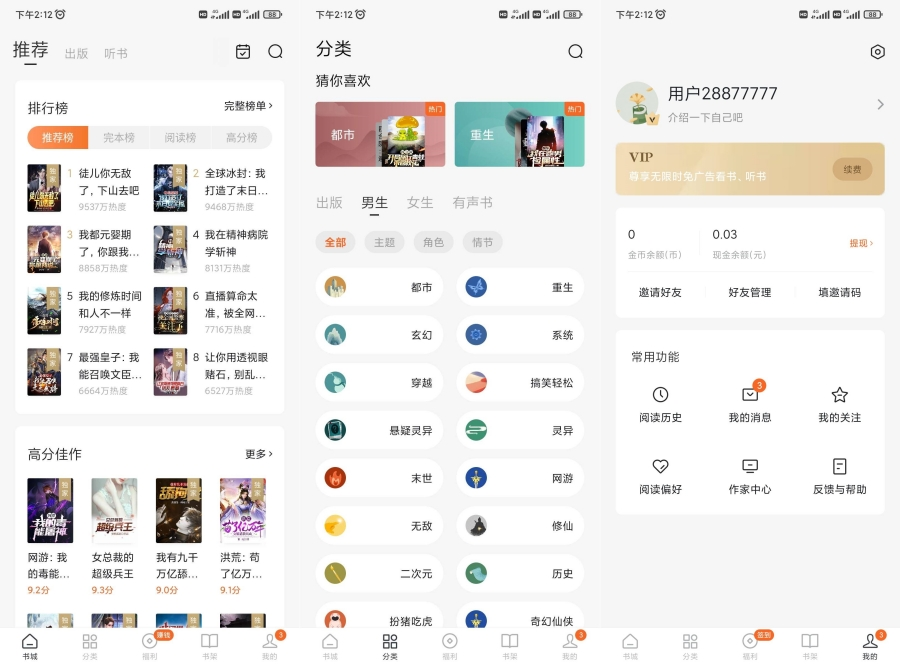Switch ranking list to 高分榜
Viewport: 900px width, 666px height.
click(x=241, y=138)
